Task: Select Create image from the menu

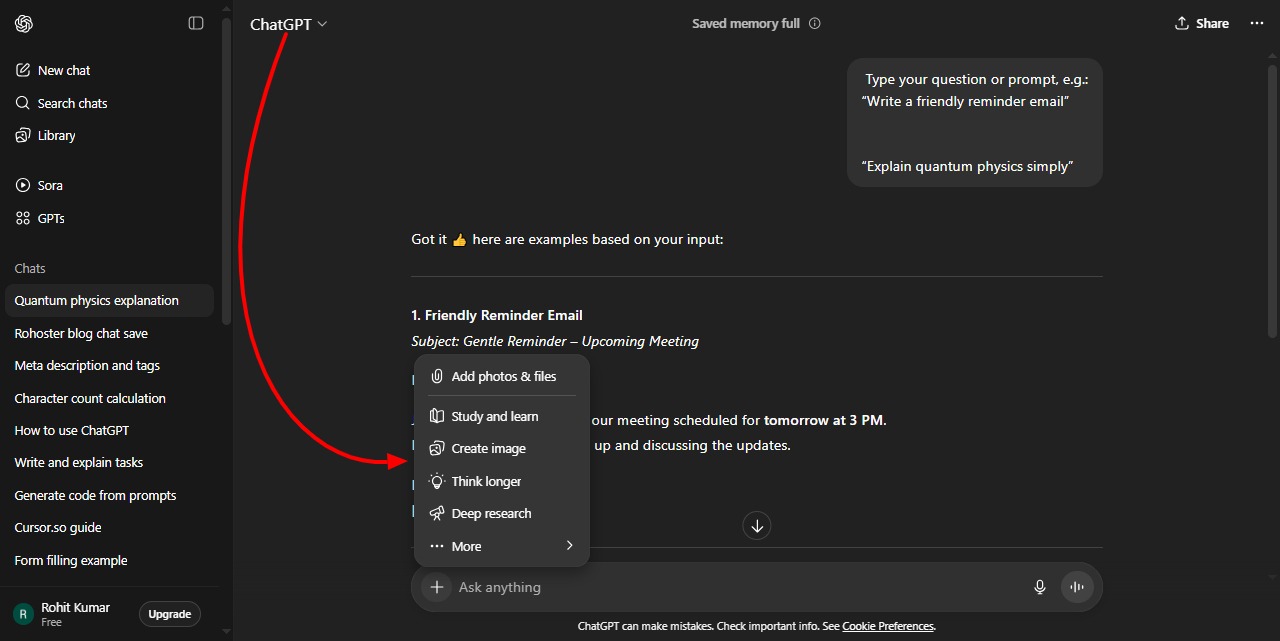Action: point(489,448)
